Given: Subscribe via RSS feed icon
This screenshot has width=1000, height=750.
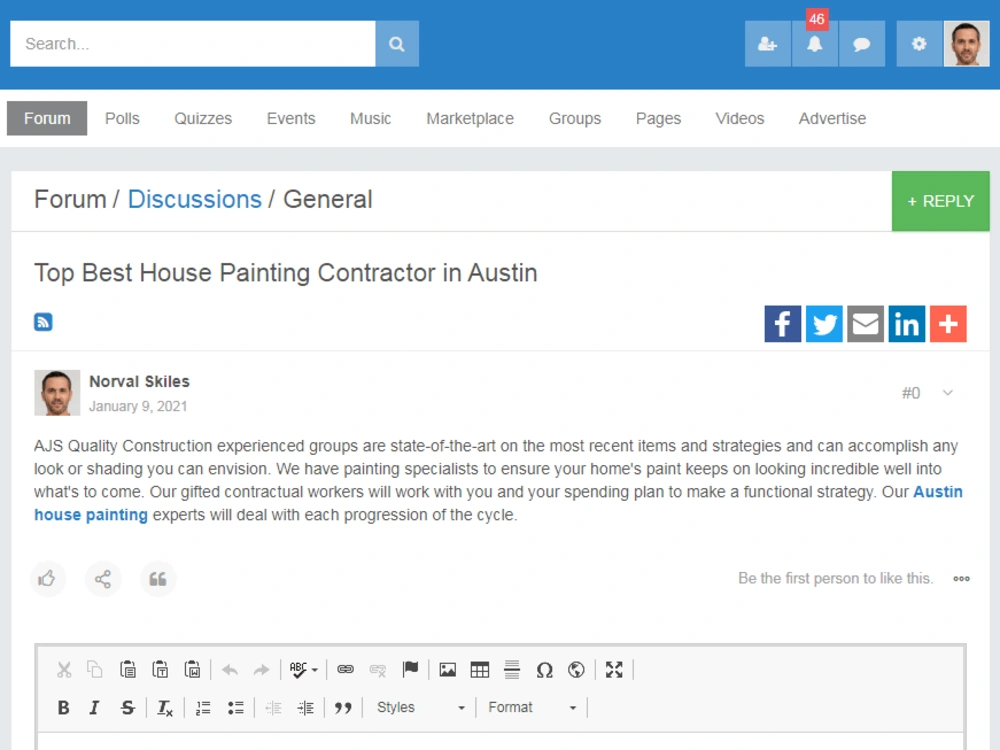Looking at the screenshot, I should tap(43, 322).
